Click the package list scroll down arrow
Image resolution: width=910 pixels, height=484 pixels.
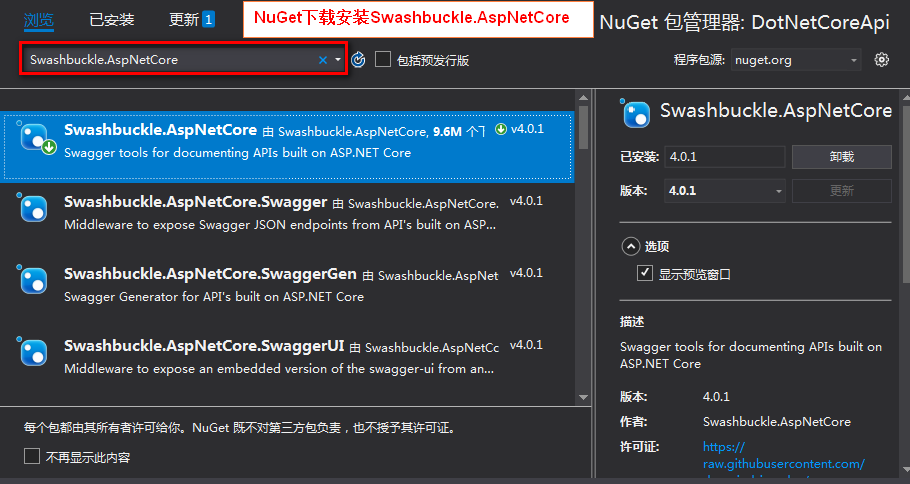point(583,398)
